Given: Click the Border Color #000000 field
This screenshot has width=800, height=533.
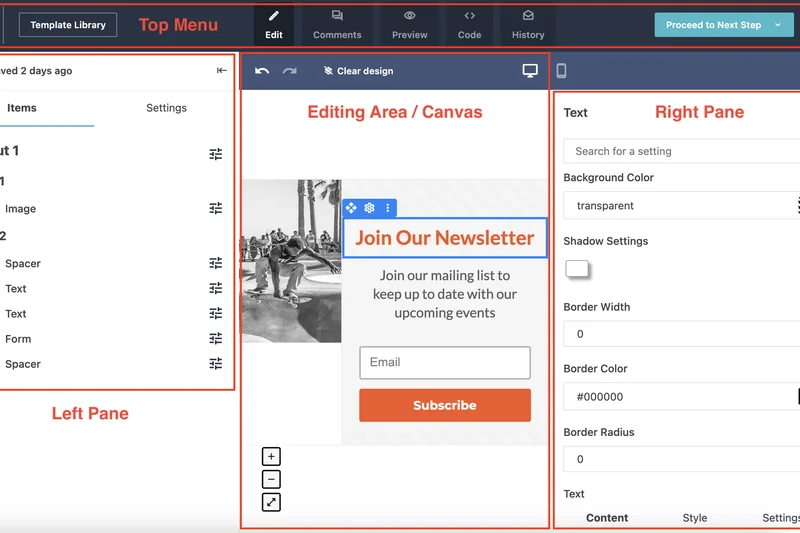Looking at the screenshot, I should (x=680, y=397).
